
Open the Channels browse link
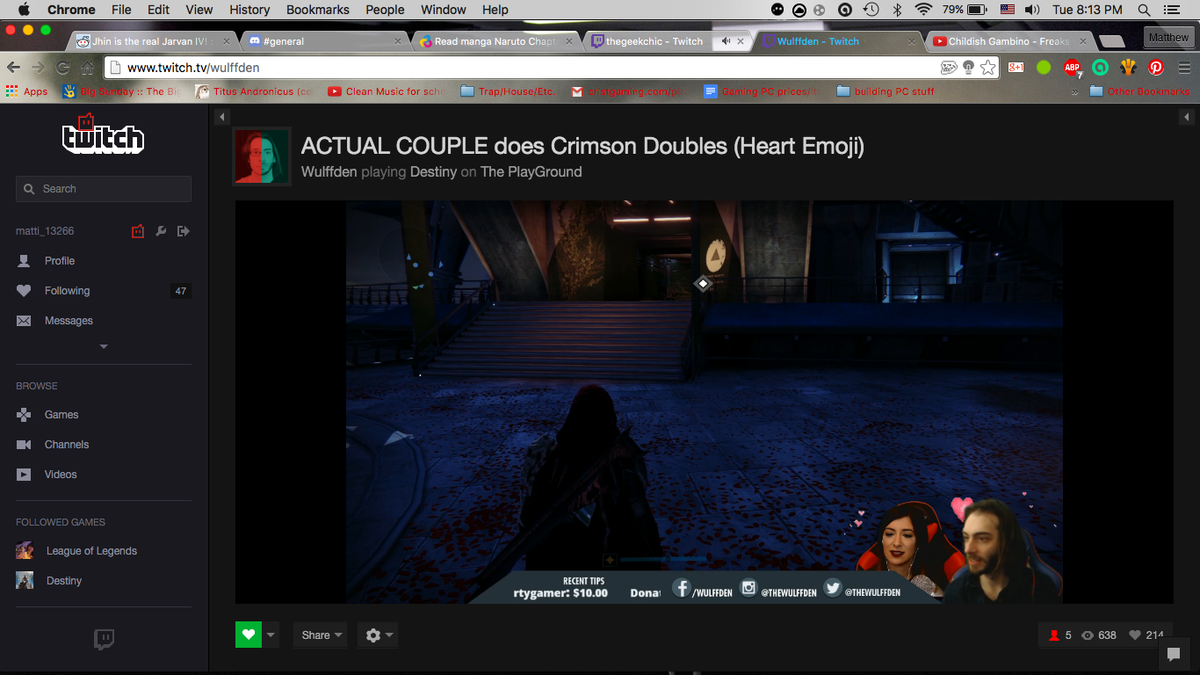pos(67,445)
